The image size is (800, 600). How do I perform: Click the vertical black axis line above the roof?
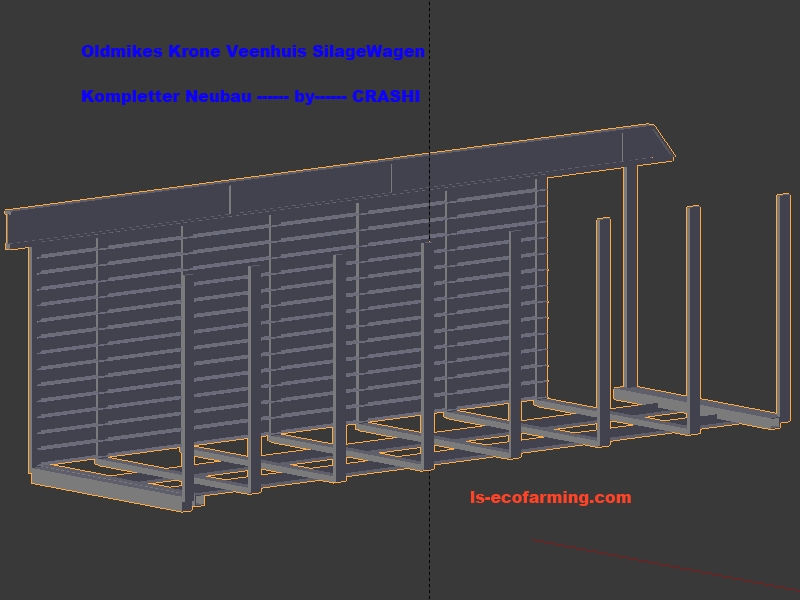click(x=430, y=70)
